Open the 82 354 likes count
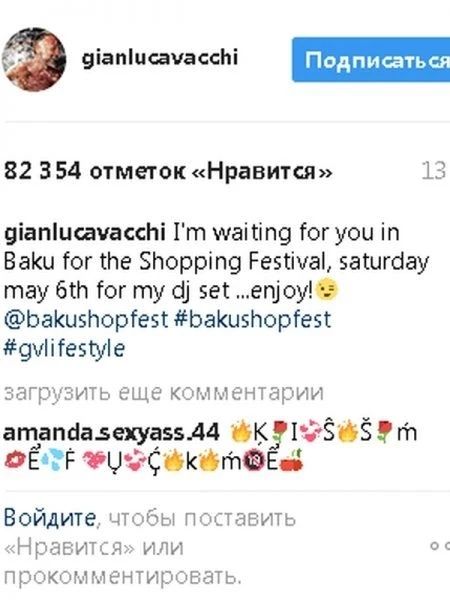Viewport: 450px width, 600px height. point(168,171)
